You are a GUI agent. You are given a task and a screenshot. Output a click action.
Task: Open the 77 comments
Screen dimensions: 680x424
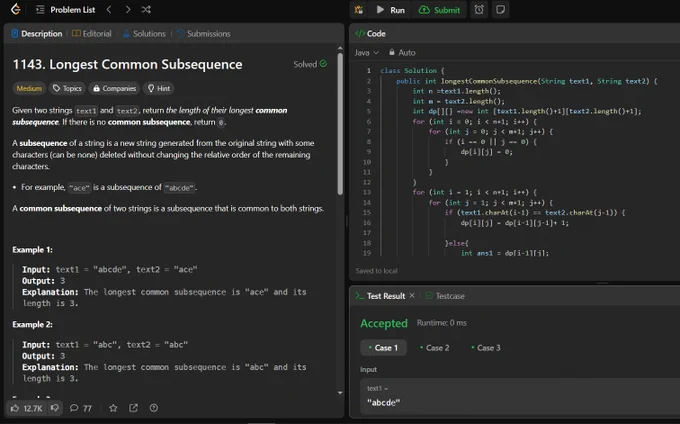tap(81, 408)
